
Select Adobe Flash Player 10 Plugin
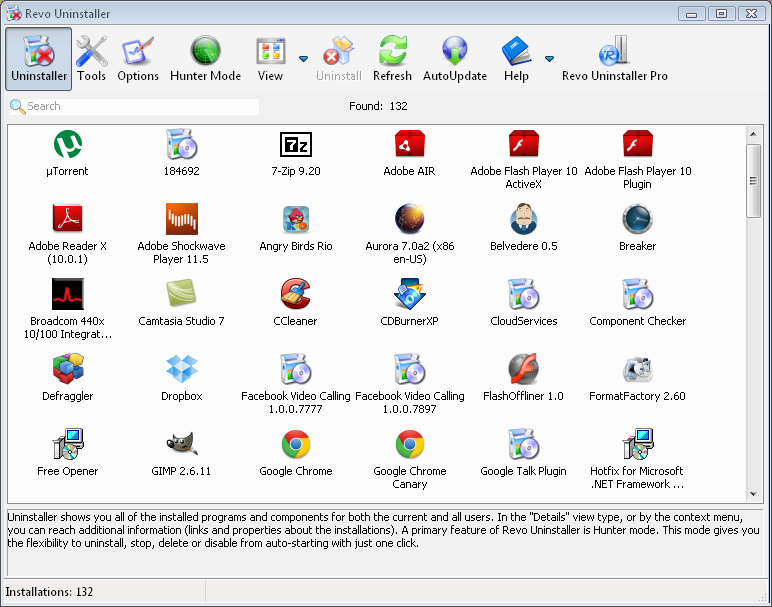point(638,160)
